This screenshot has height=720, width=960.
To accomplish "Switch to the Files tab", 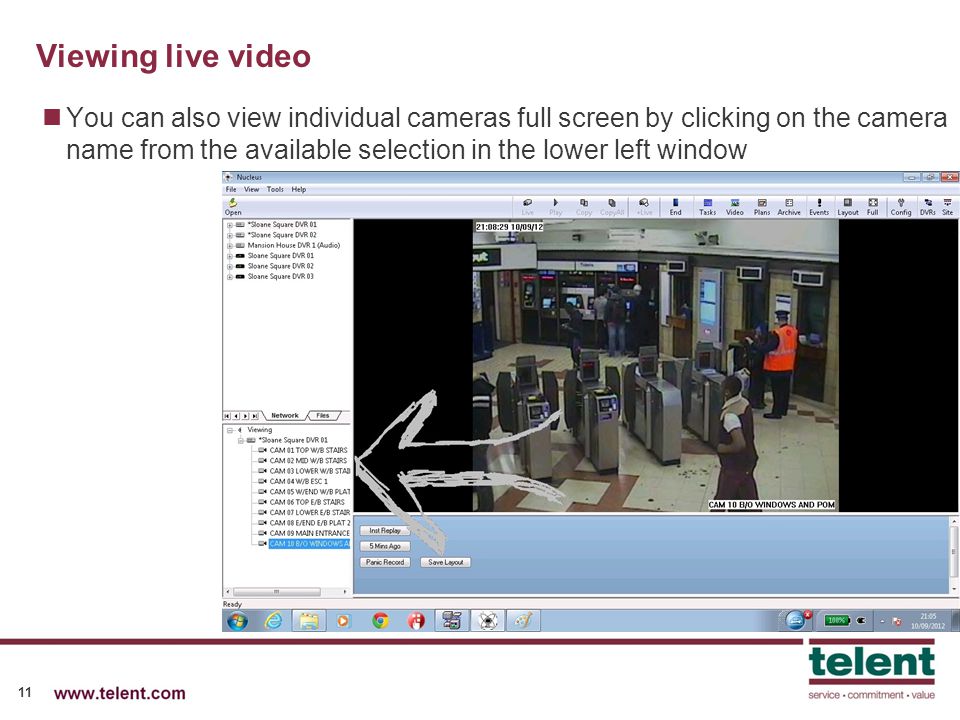I will point(323,416).
